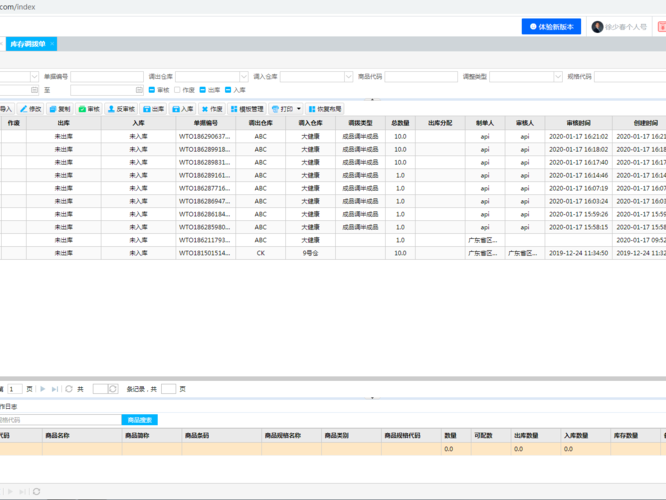Image resolution: width=666 pixels, height=500 pixels.
Task: Sort by the 总数量 column header
Action: point(400,123)
